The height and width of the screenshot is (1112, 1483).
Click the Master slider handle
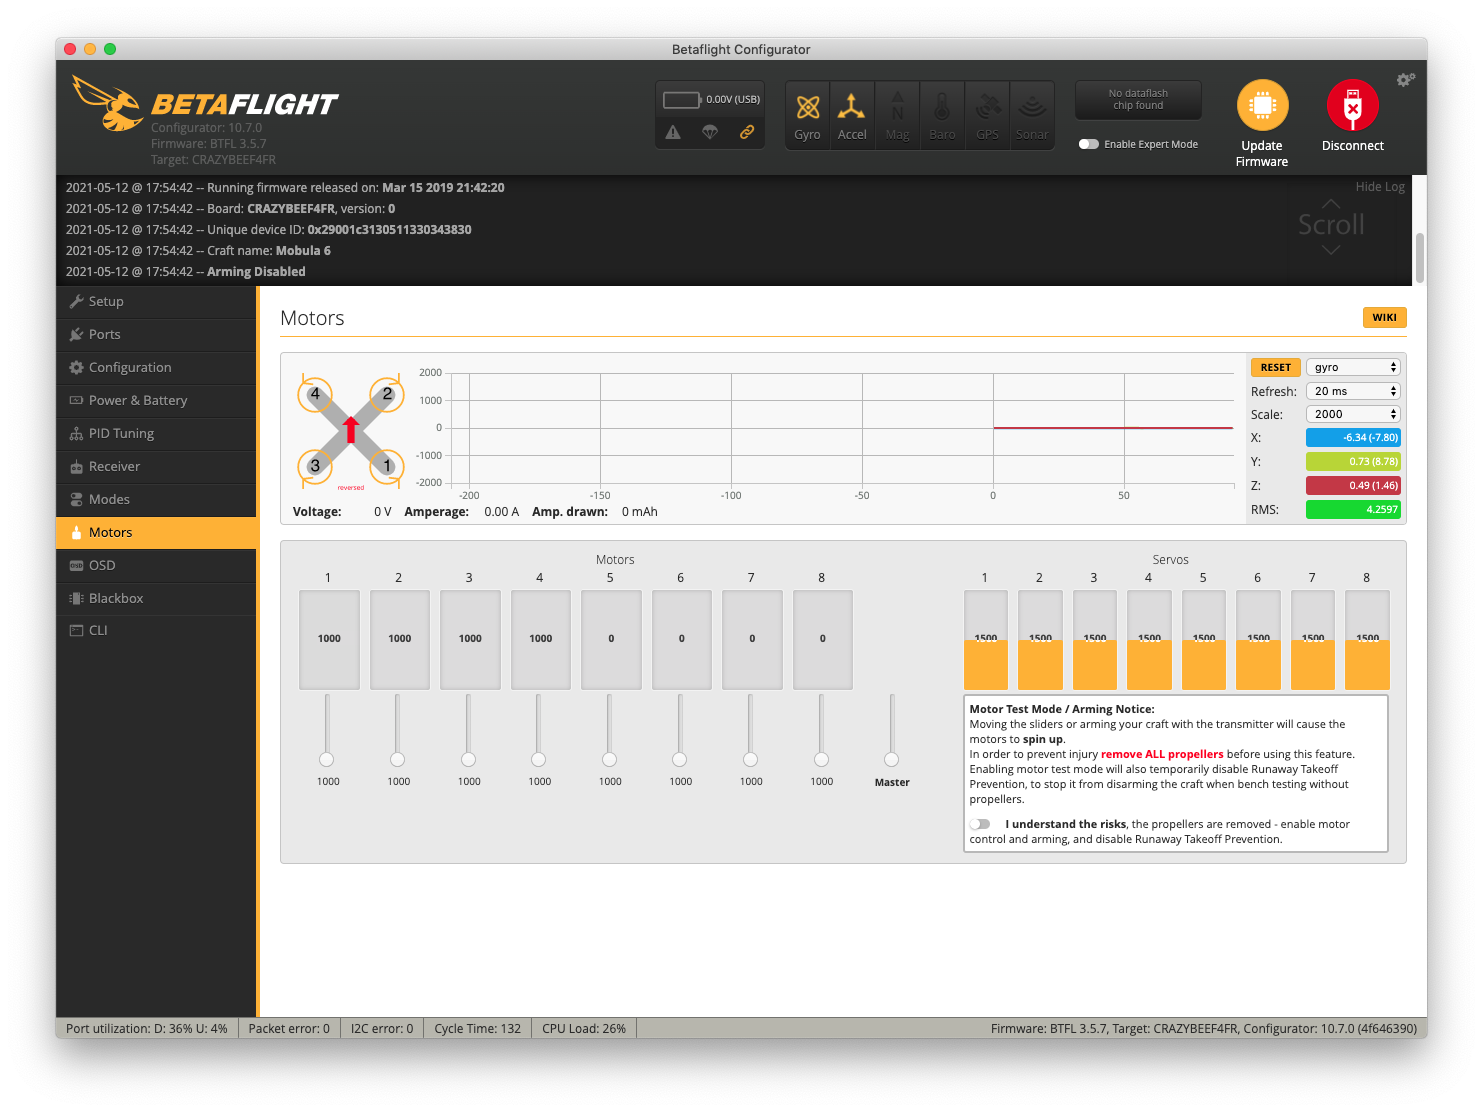[x=892, y=759]
